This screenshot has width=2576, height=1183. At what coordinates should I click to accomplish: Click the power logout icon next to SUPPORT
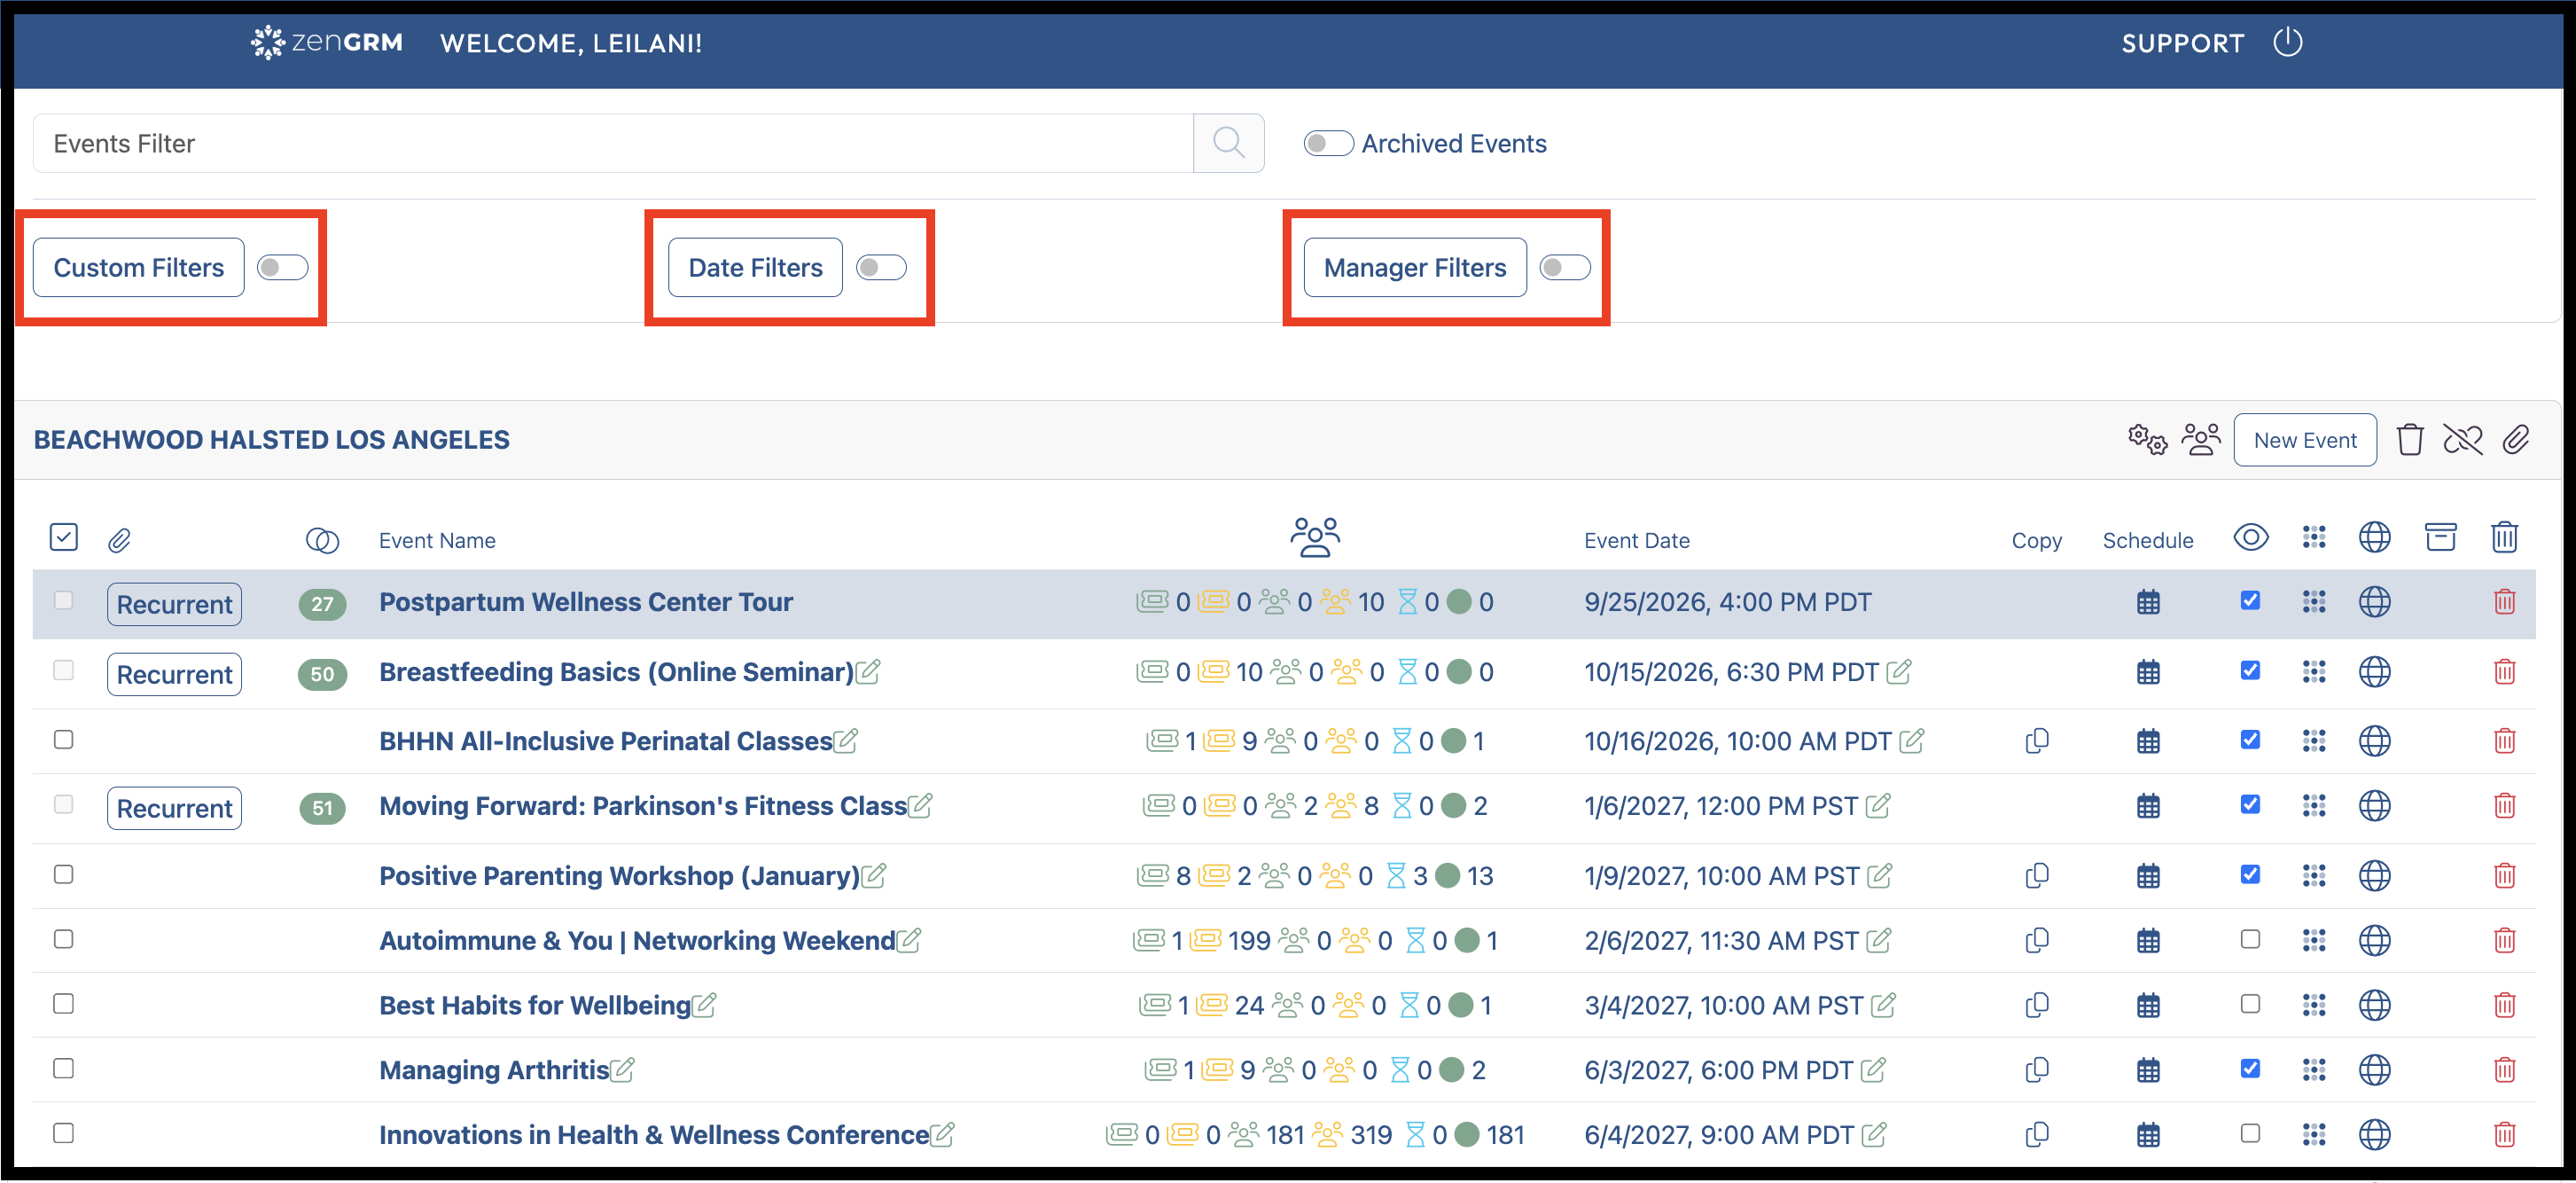[x=2287, y=43]
